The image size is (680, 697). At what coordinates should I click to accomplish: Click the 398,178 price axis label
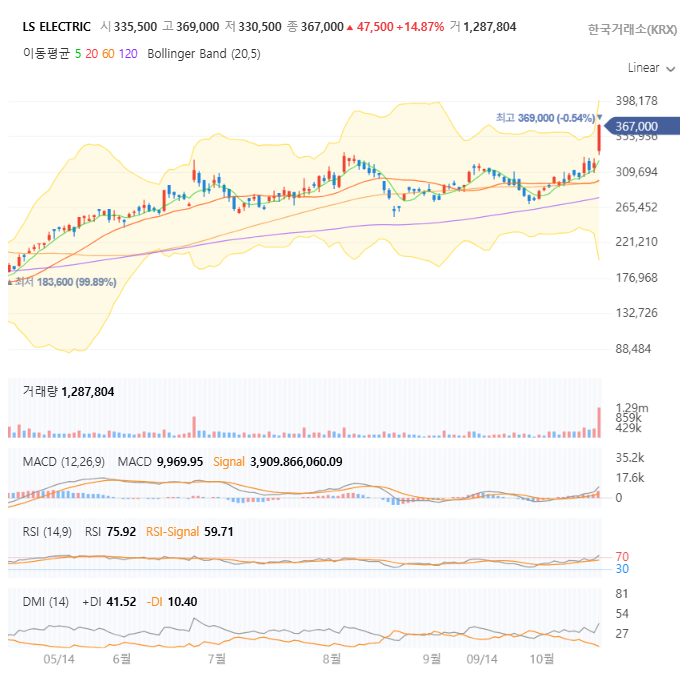(636, 101)
